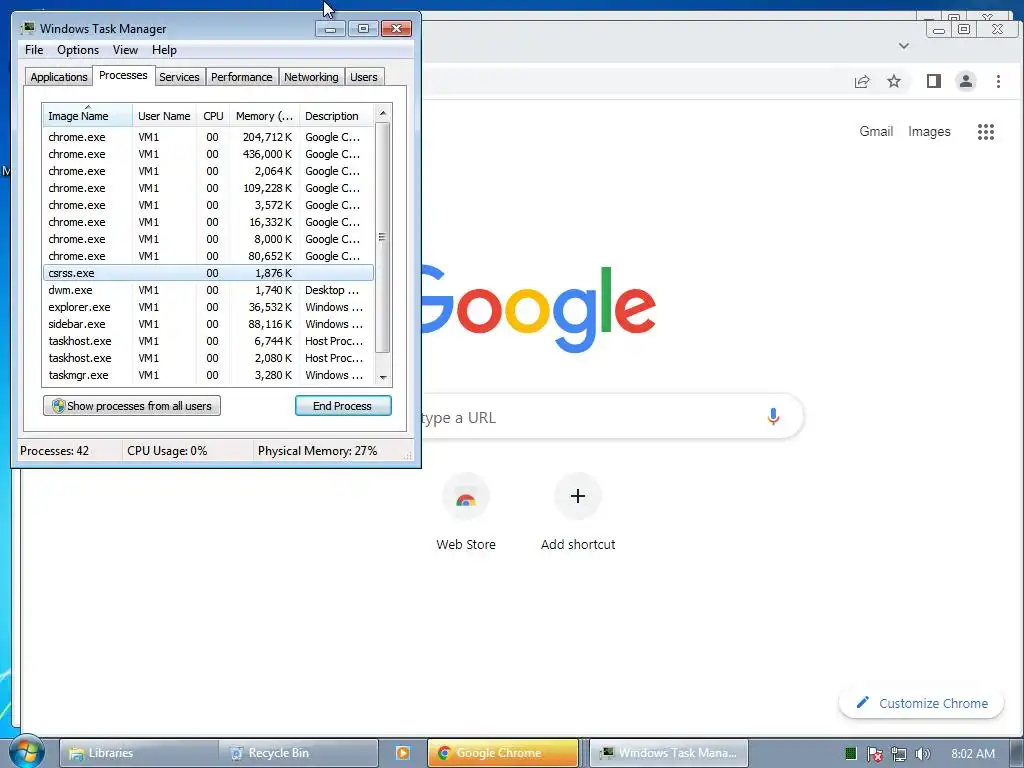
Task: Select chrome.exe using 80,652 K
Action: click(x=208, y=256)
